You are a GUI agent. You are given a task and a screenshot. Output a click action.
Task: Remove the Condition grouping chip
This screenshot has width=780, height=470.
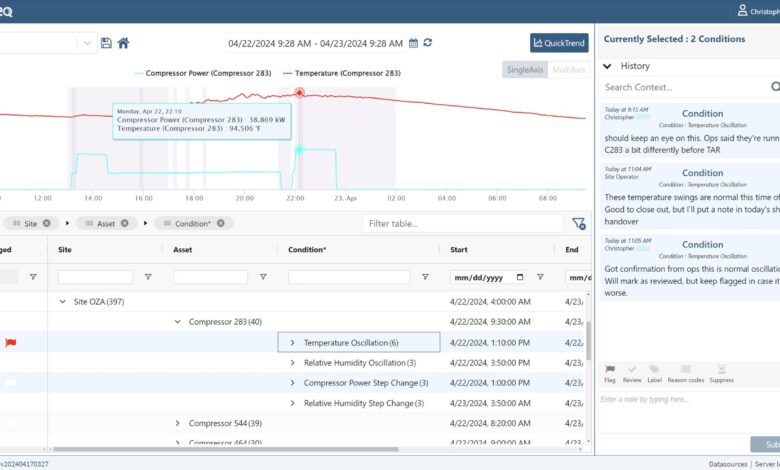[x=221, y=223]
